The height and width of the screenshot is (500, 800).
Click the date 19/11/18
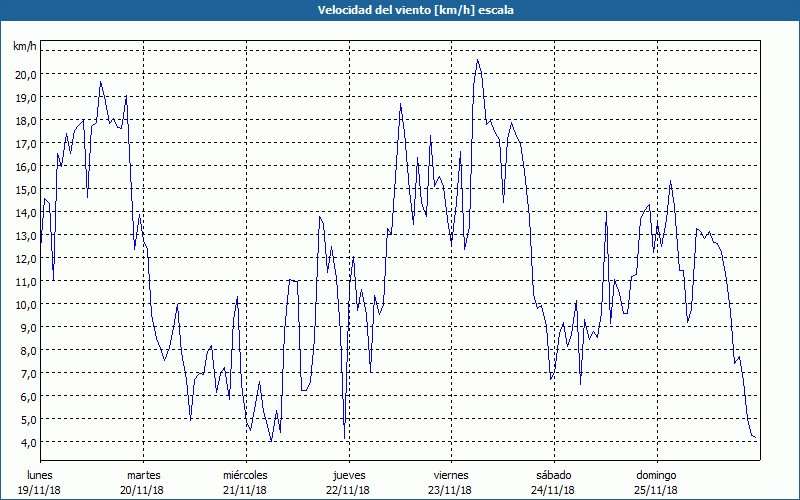[39, 490]
